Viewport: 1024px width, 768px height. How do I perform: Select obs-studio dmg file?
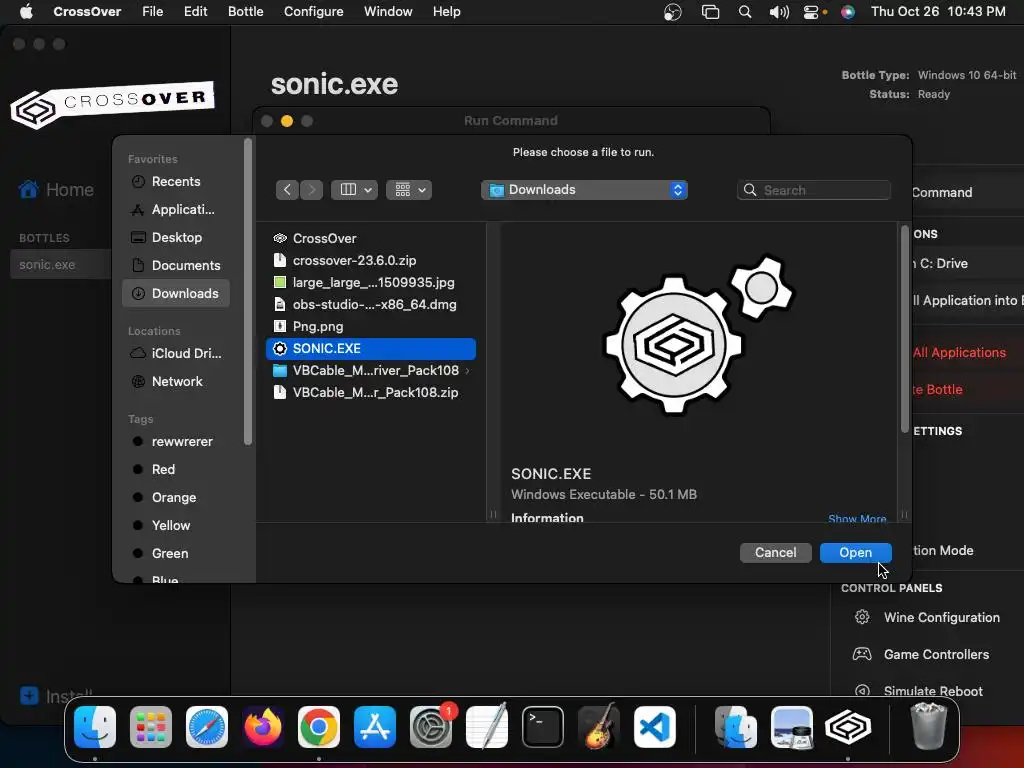[371, 304]
